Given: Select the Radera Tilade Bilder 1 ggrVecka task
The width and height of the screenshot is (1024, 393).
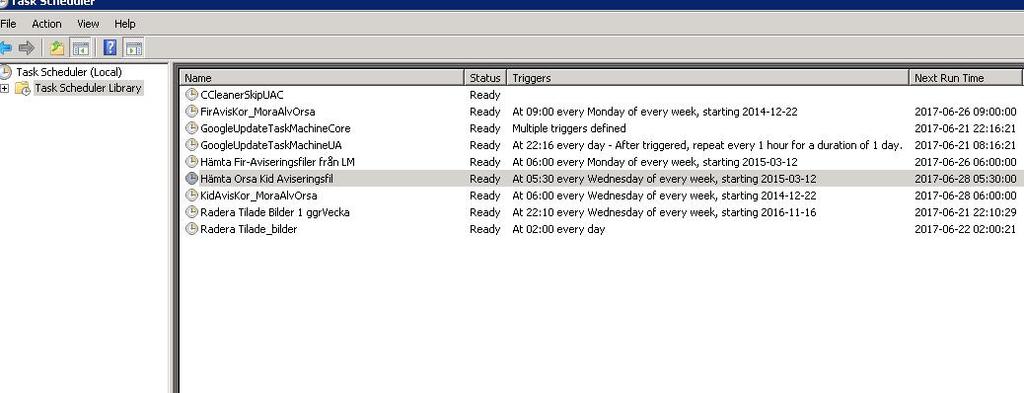Looking at the screenshot, I should tap(274, 212).
